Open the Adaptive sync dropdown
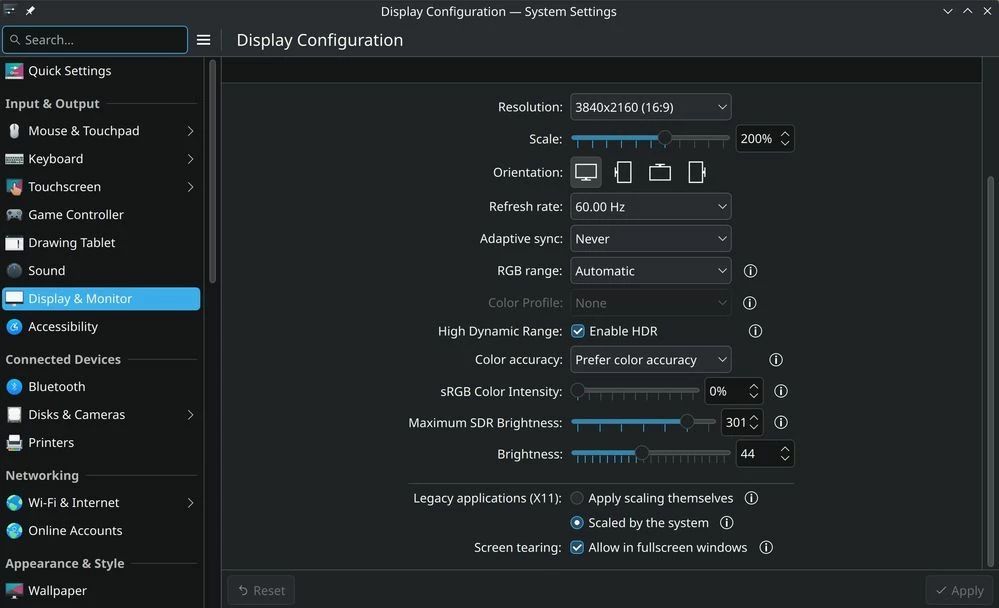 650,238
